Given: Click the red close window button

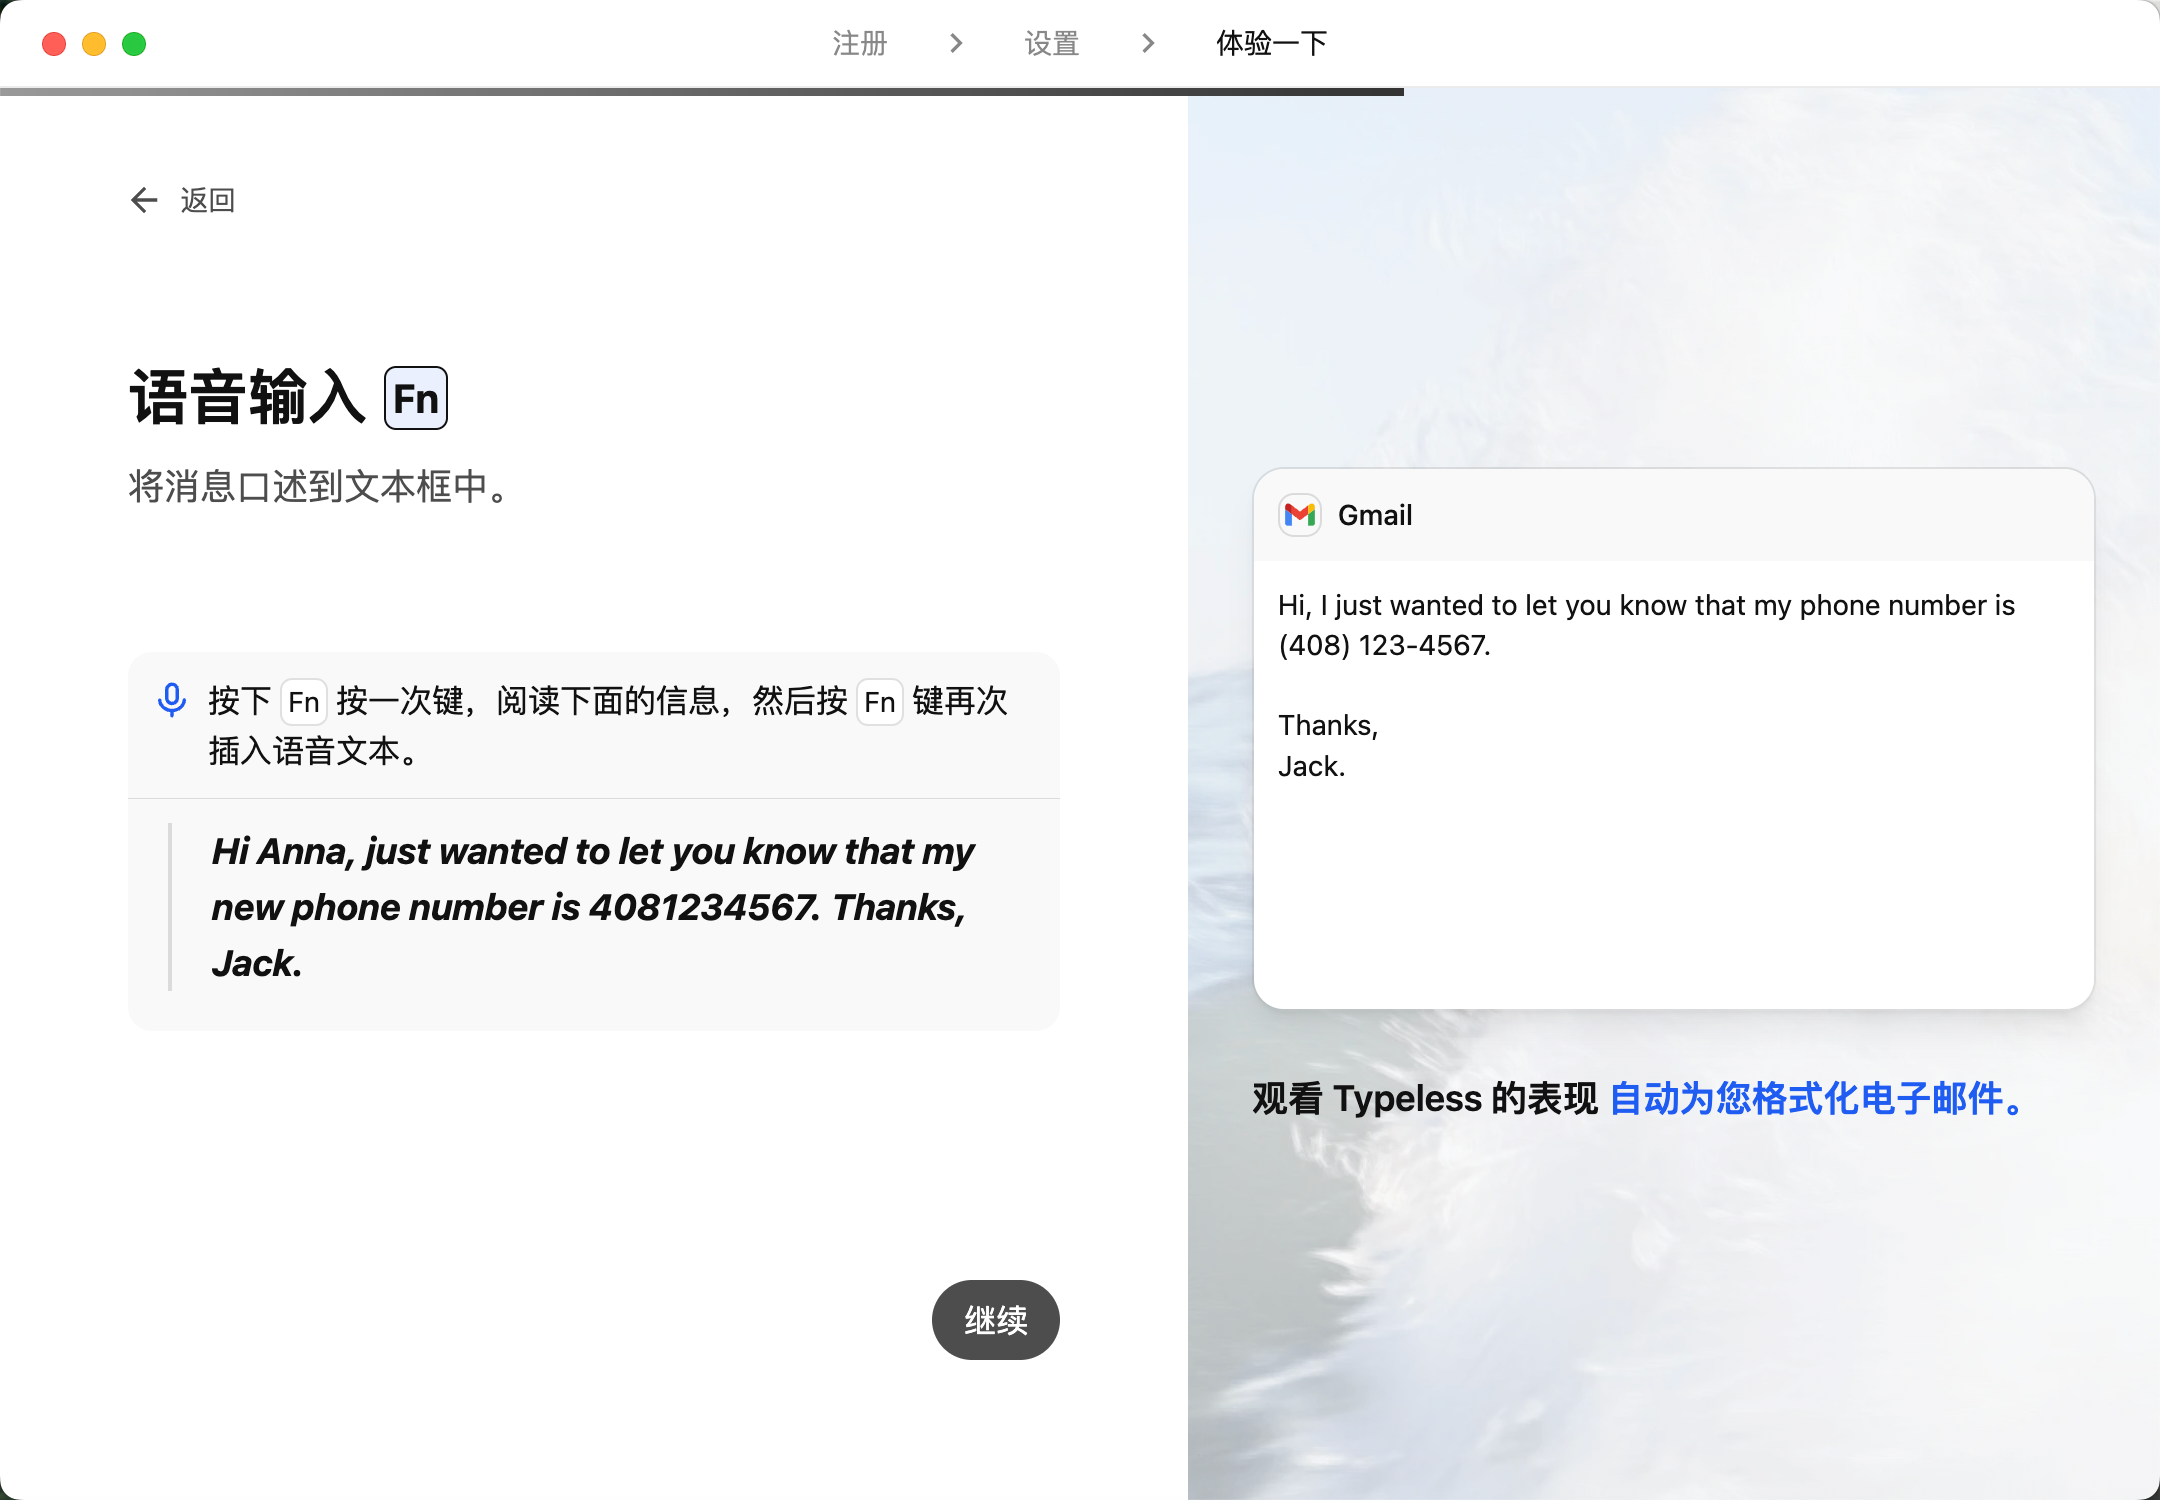Looking at the screenshot, I should point(54,44).
